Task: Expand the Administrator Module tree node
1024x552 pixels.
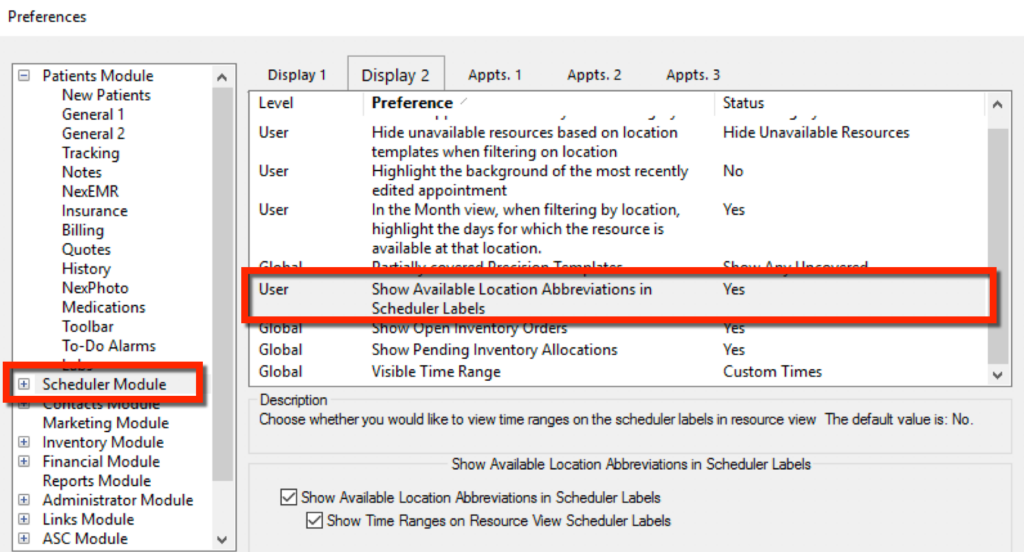Action: click(24, 500)
